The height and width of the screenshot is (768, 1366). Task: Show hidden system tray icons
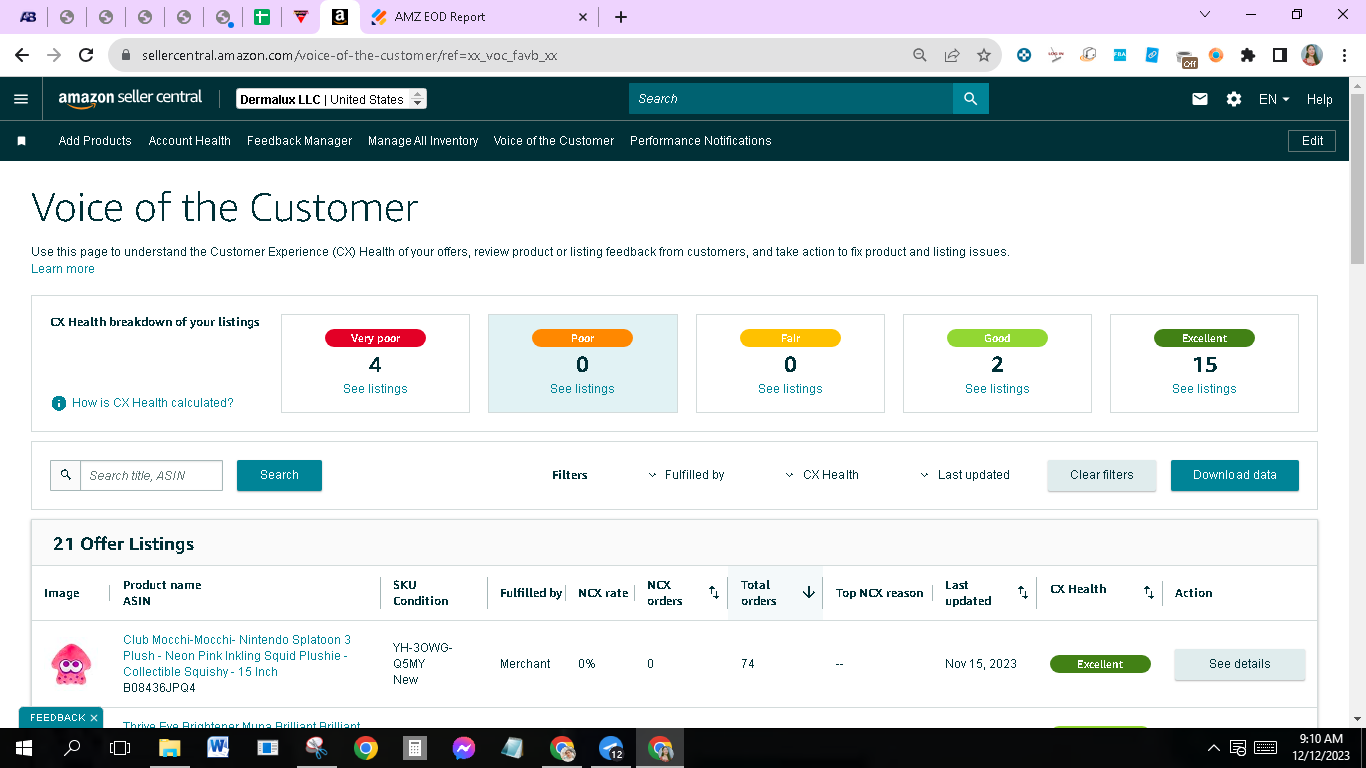[1214, 748]
